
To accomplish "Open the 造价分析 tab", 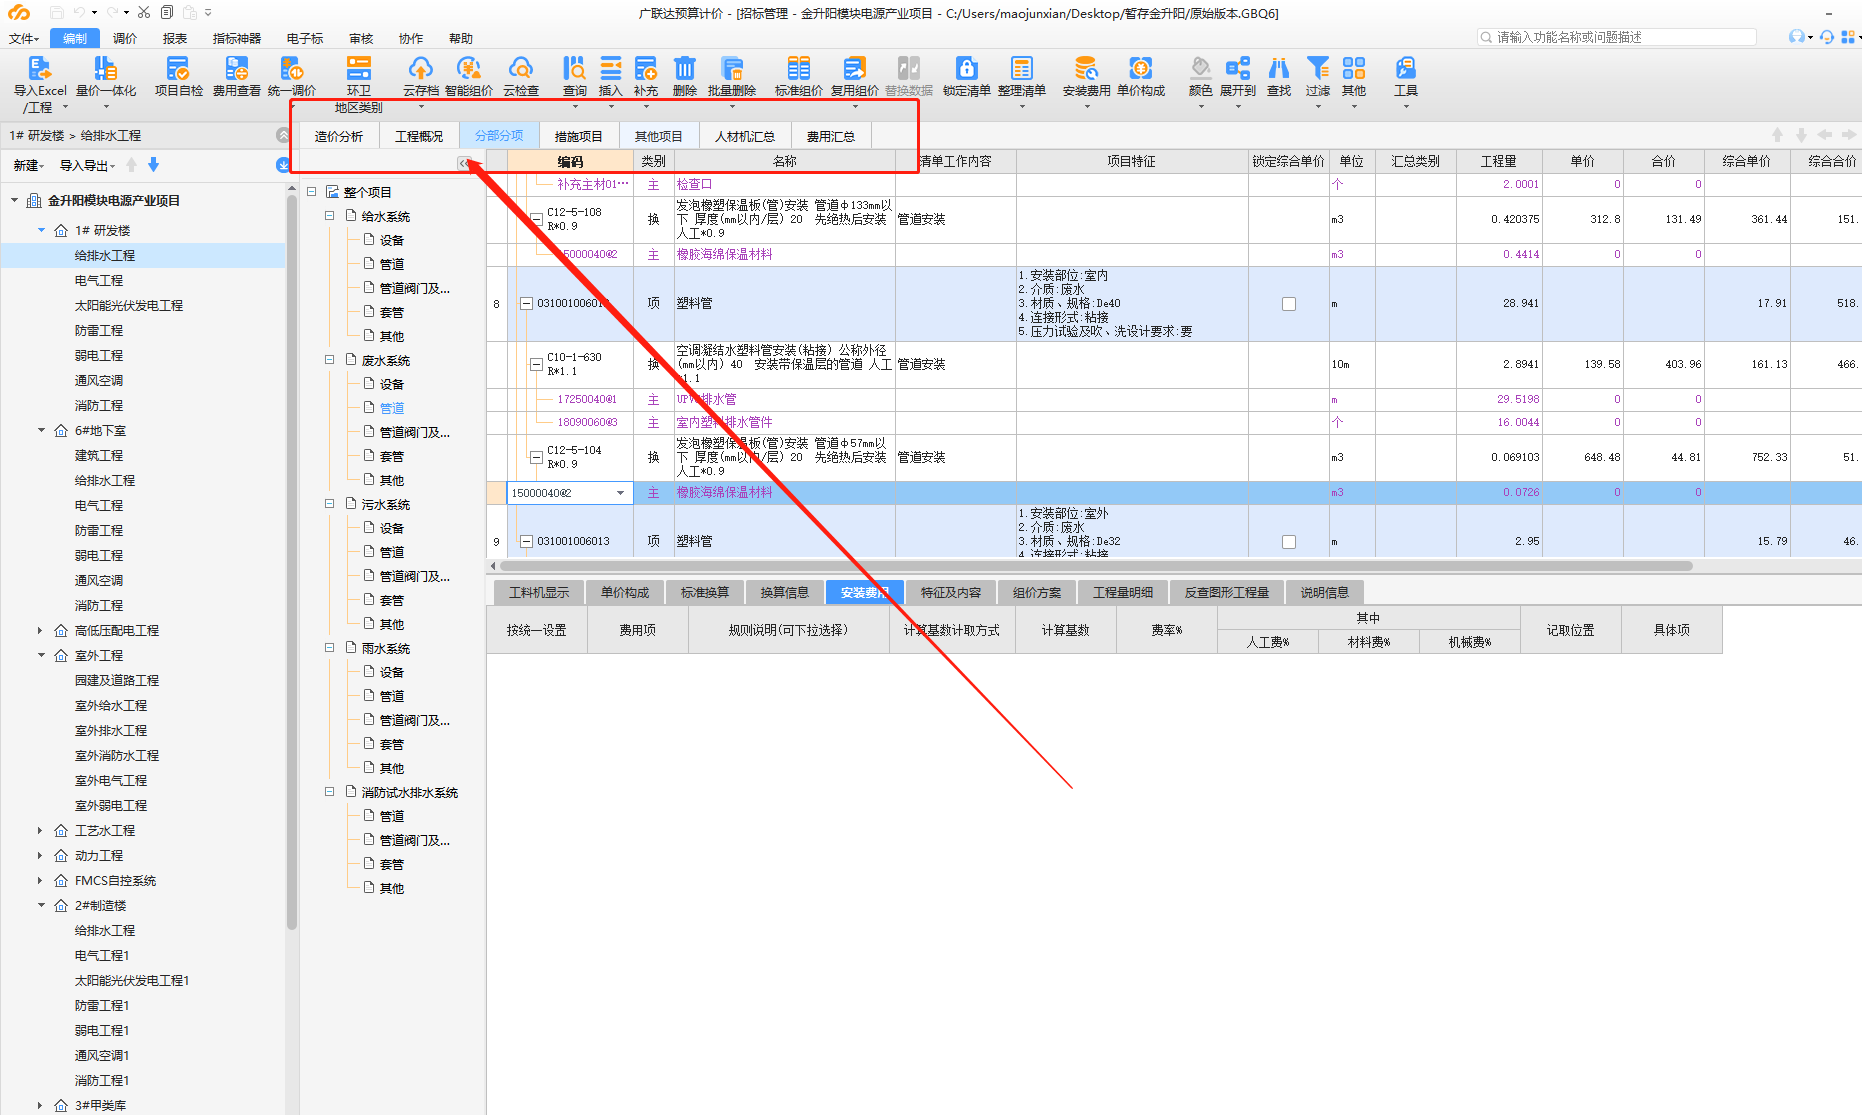I will click(x=338, y=136).
